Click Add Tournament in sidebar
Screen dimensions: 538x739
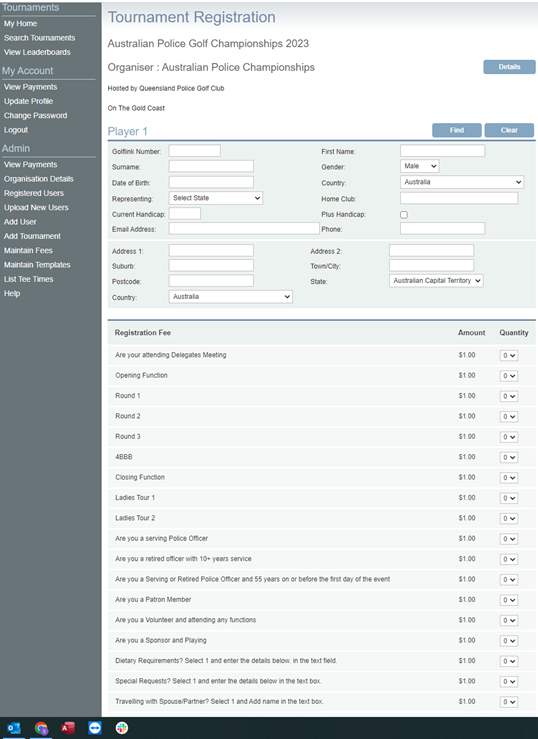pyautogui.click(x=32, y=236)
